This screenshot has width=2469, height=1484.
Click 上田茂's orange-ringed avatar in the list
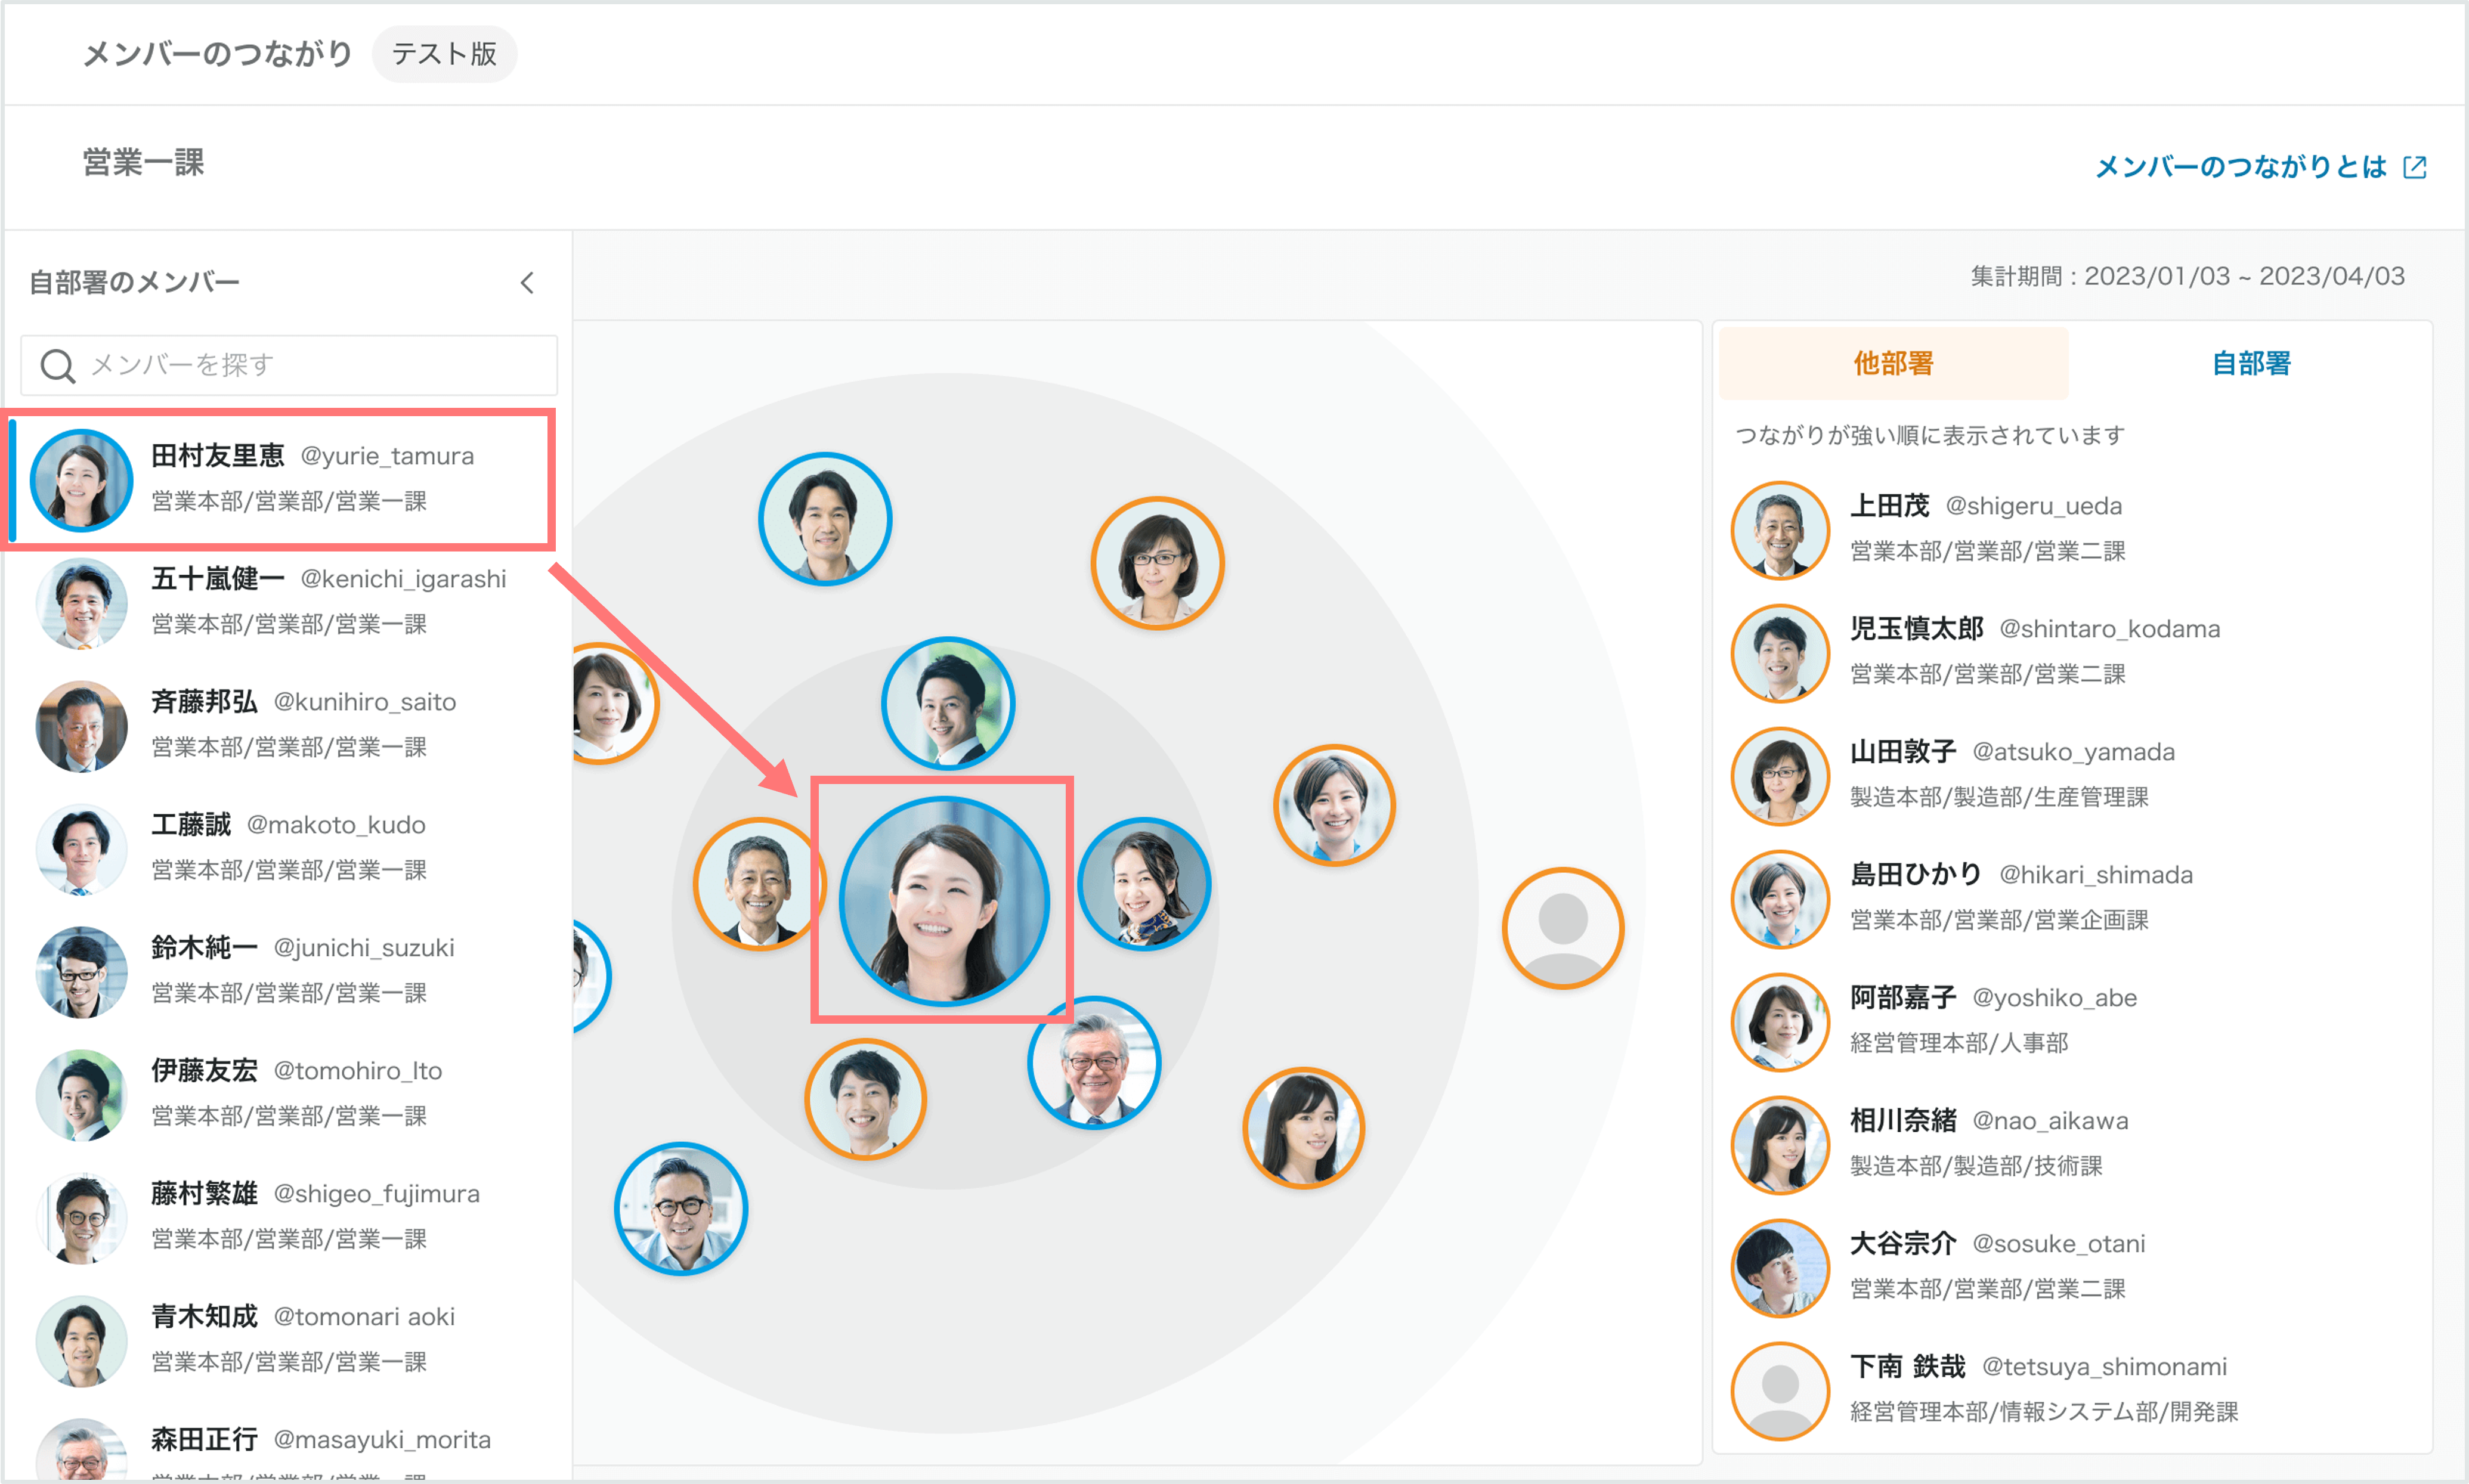tap(1780, 530)
